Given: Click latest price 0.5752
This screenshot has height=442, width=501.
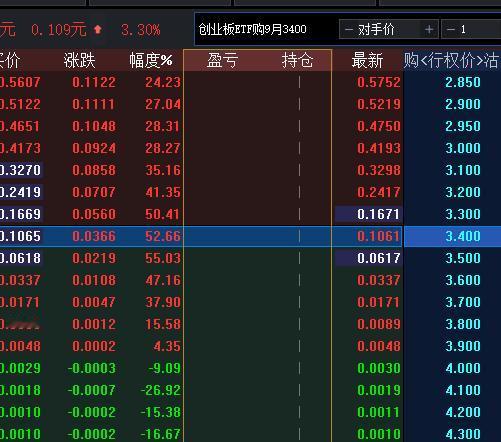Looking at the screenshot, I should tap(379, 82).
